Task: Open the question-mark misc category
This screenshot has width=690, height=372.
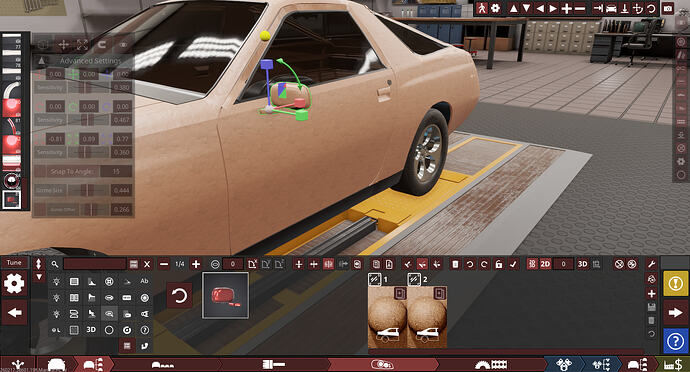Action: [x=144, y=330]
